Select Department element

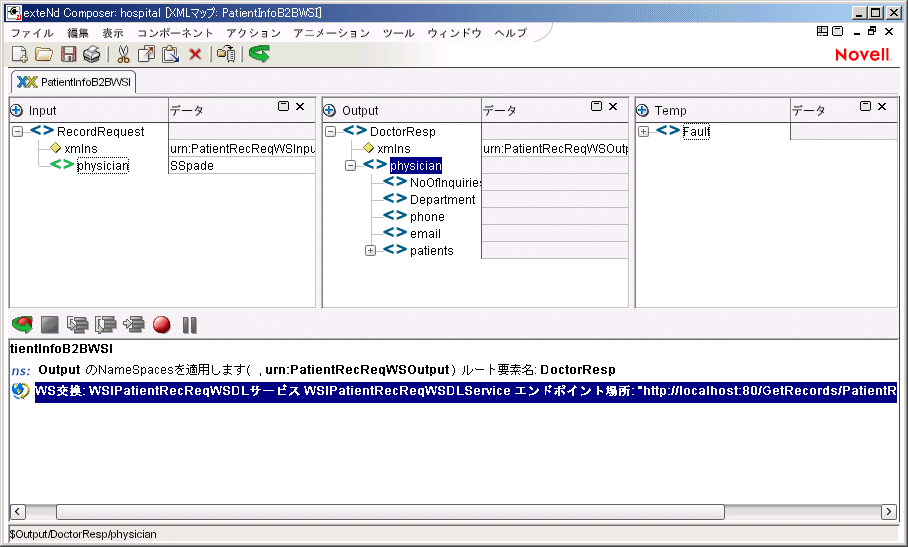coord(442,200)
